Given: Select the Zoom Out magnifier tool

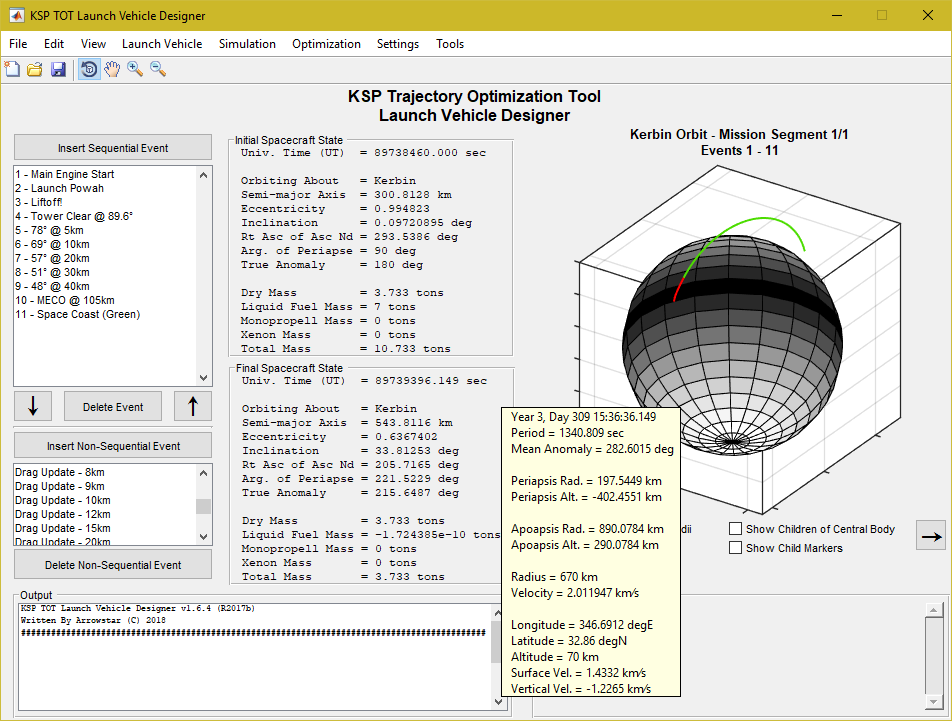Looking at the screenshot, I should 158,69.
